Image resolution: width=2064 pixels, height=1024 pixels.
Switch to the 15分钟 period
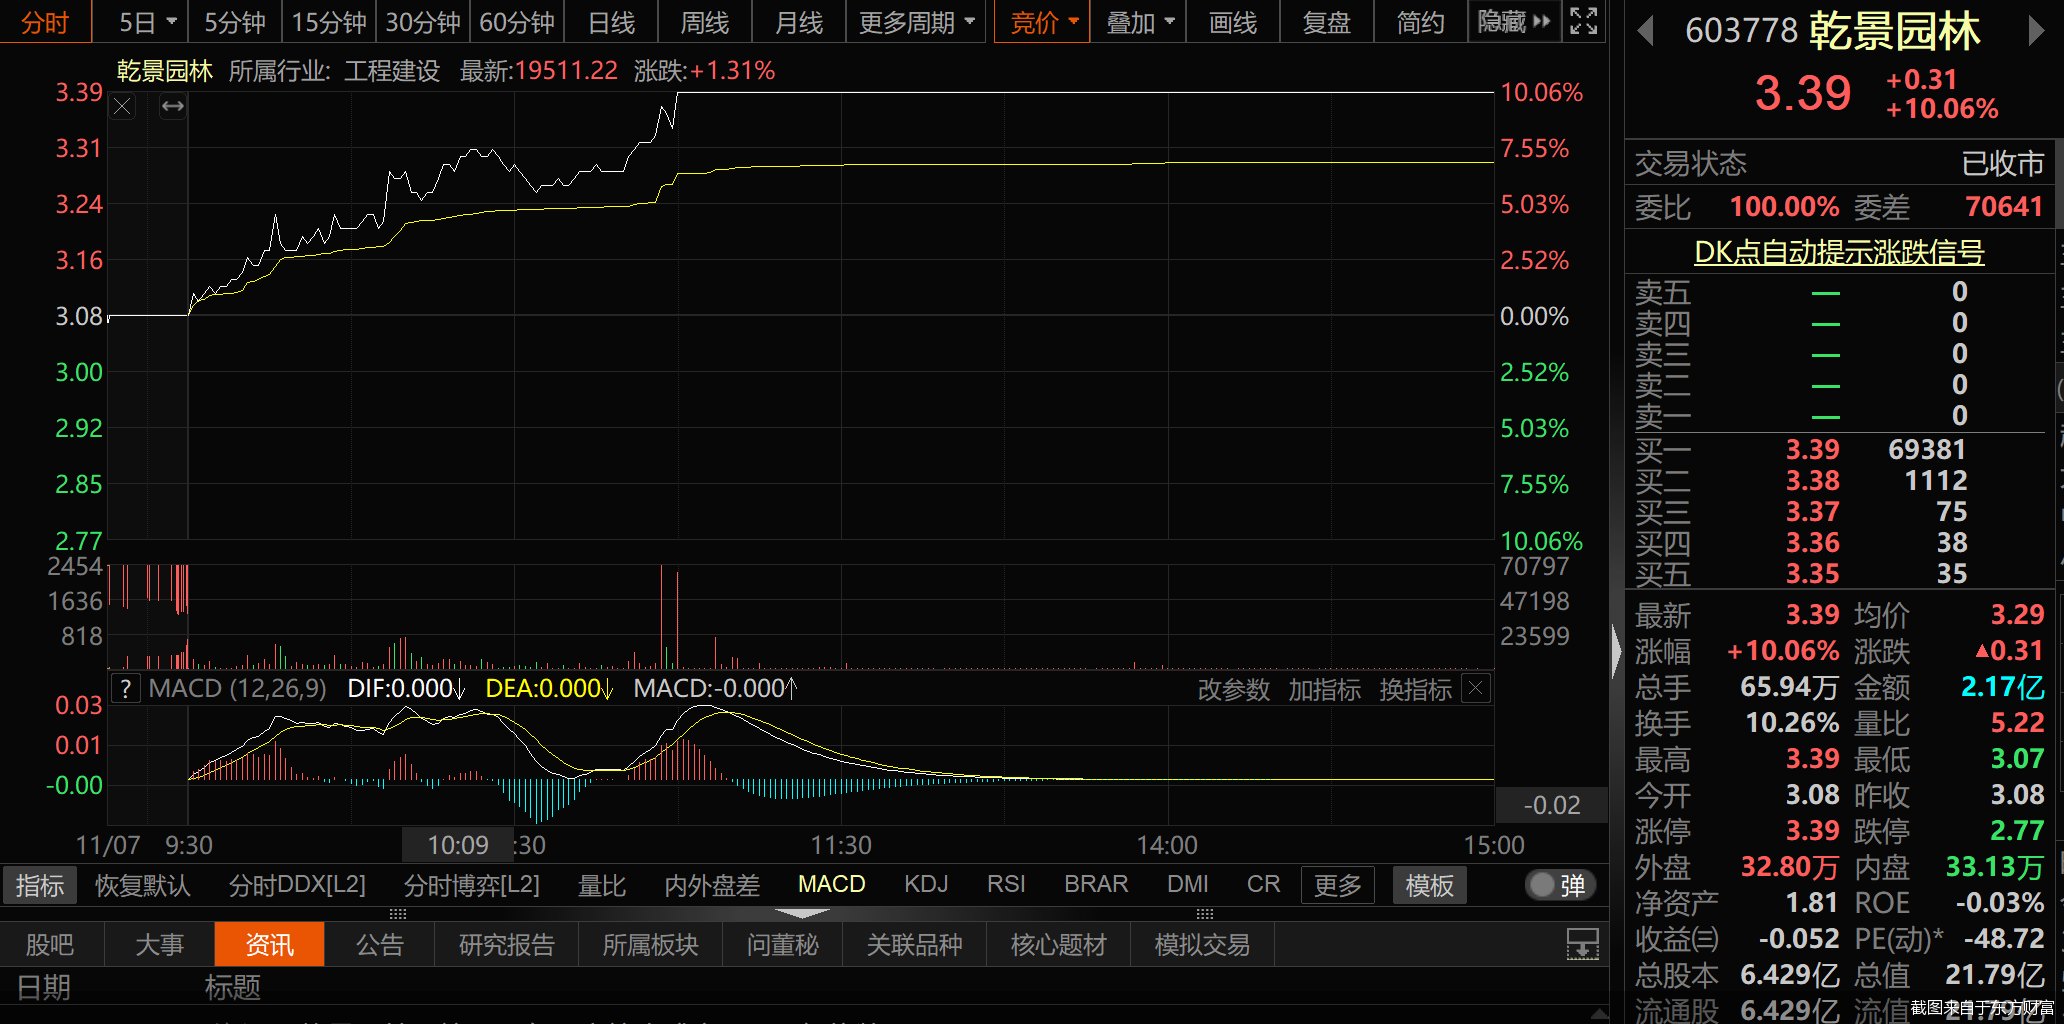tap(329, 22)
